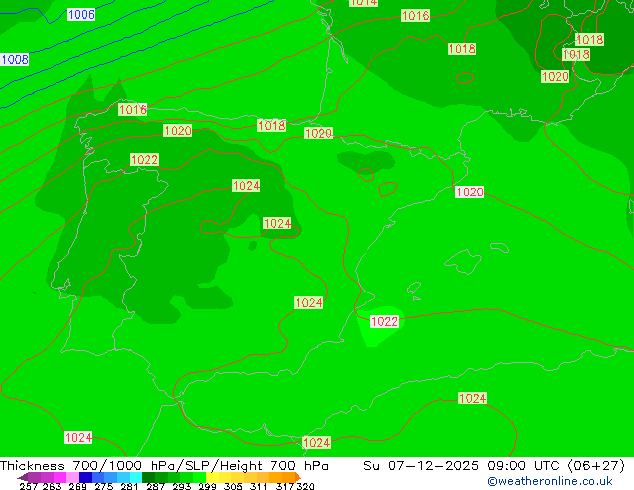This screenshot has width=634, height=490.
Task: Pick the darkest green legend swatch
Action: tap(148, 477)
